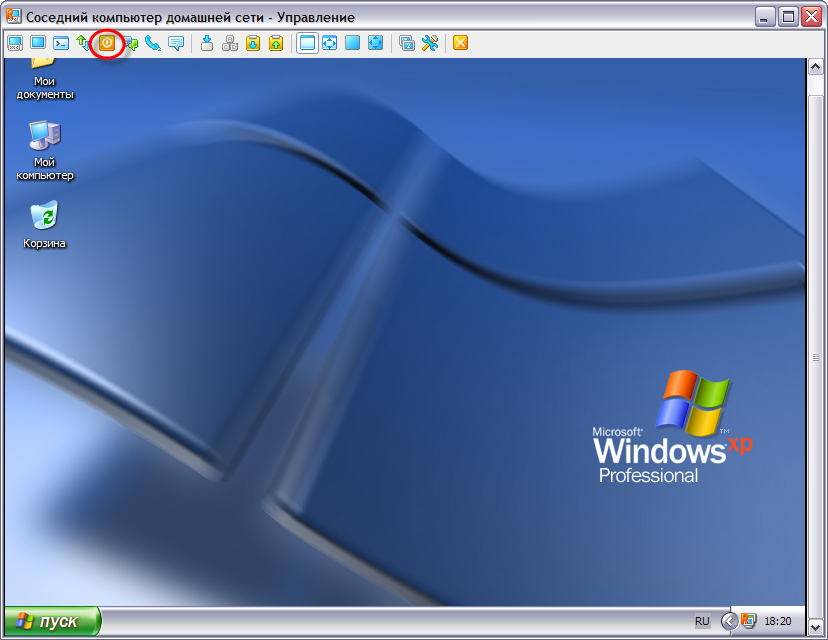Image resolution: width=828 pixels, height=640 pixels.
Task: Toggle the solid blue full-screen view mode
Action: click(352, 43)
